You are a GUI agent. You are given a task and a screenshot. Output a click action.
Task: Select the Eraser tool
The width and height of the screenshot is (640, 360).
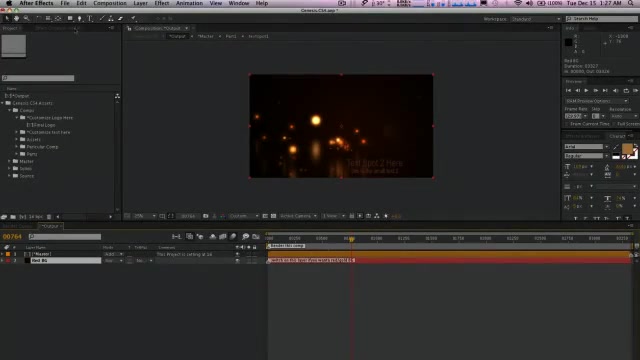click(x=120, y=18)
